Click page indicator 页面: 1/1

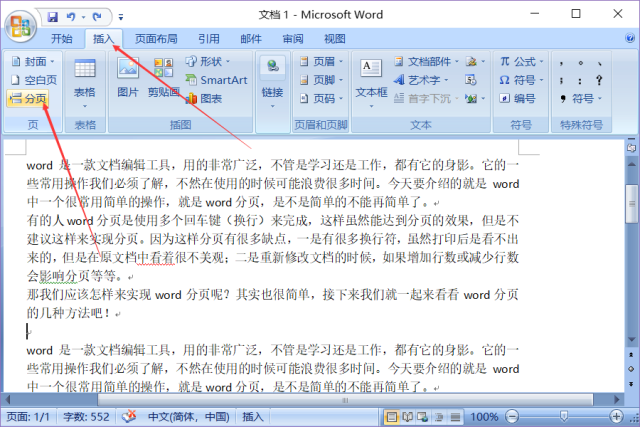[x=28, y=417]
